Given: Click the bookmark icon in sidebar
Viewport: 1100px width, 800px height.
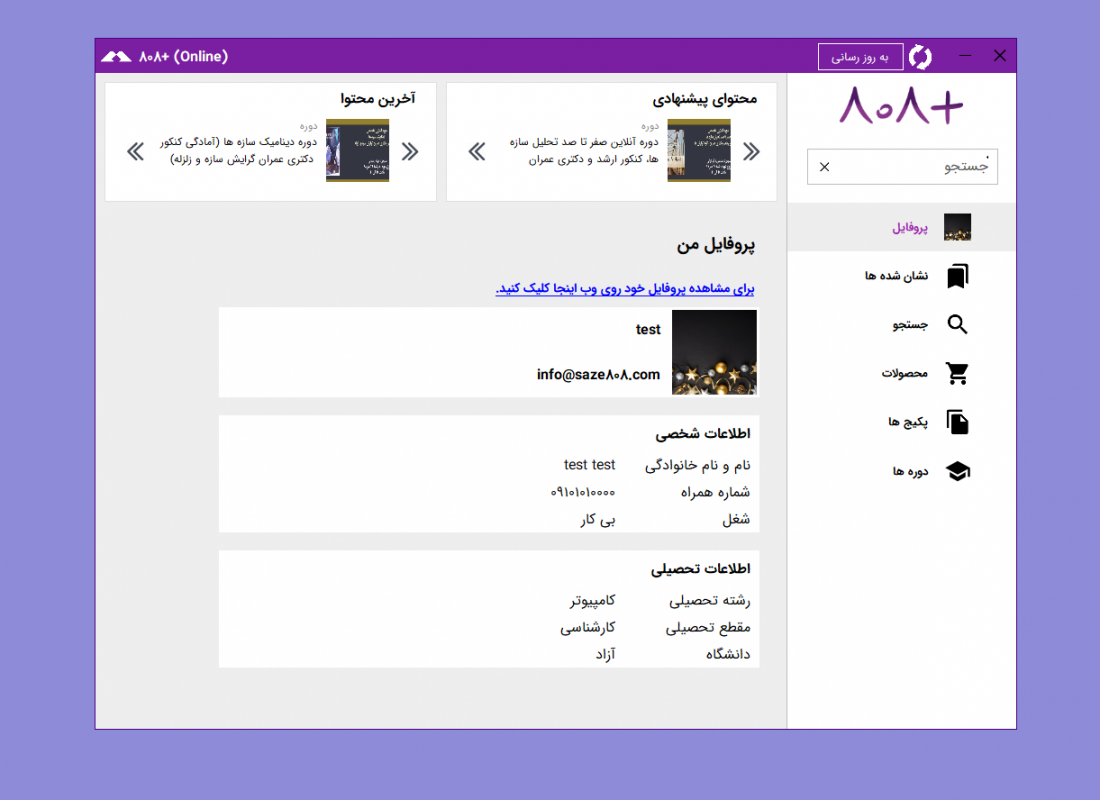Looking at the screenshot, I should (x=957, y=276).
